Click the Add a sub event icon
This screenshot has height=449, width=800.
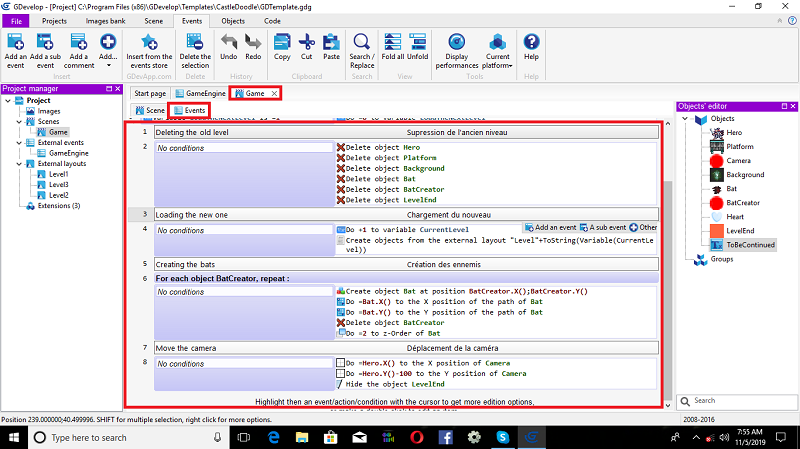coord(45,42)
